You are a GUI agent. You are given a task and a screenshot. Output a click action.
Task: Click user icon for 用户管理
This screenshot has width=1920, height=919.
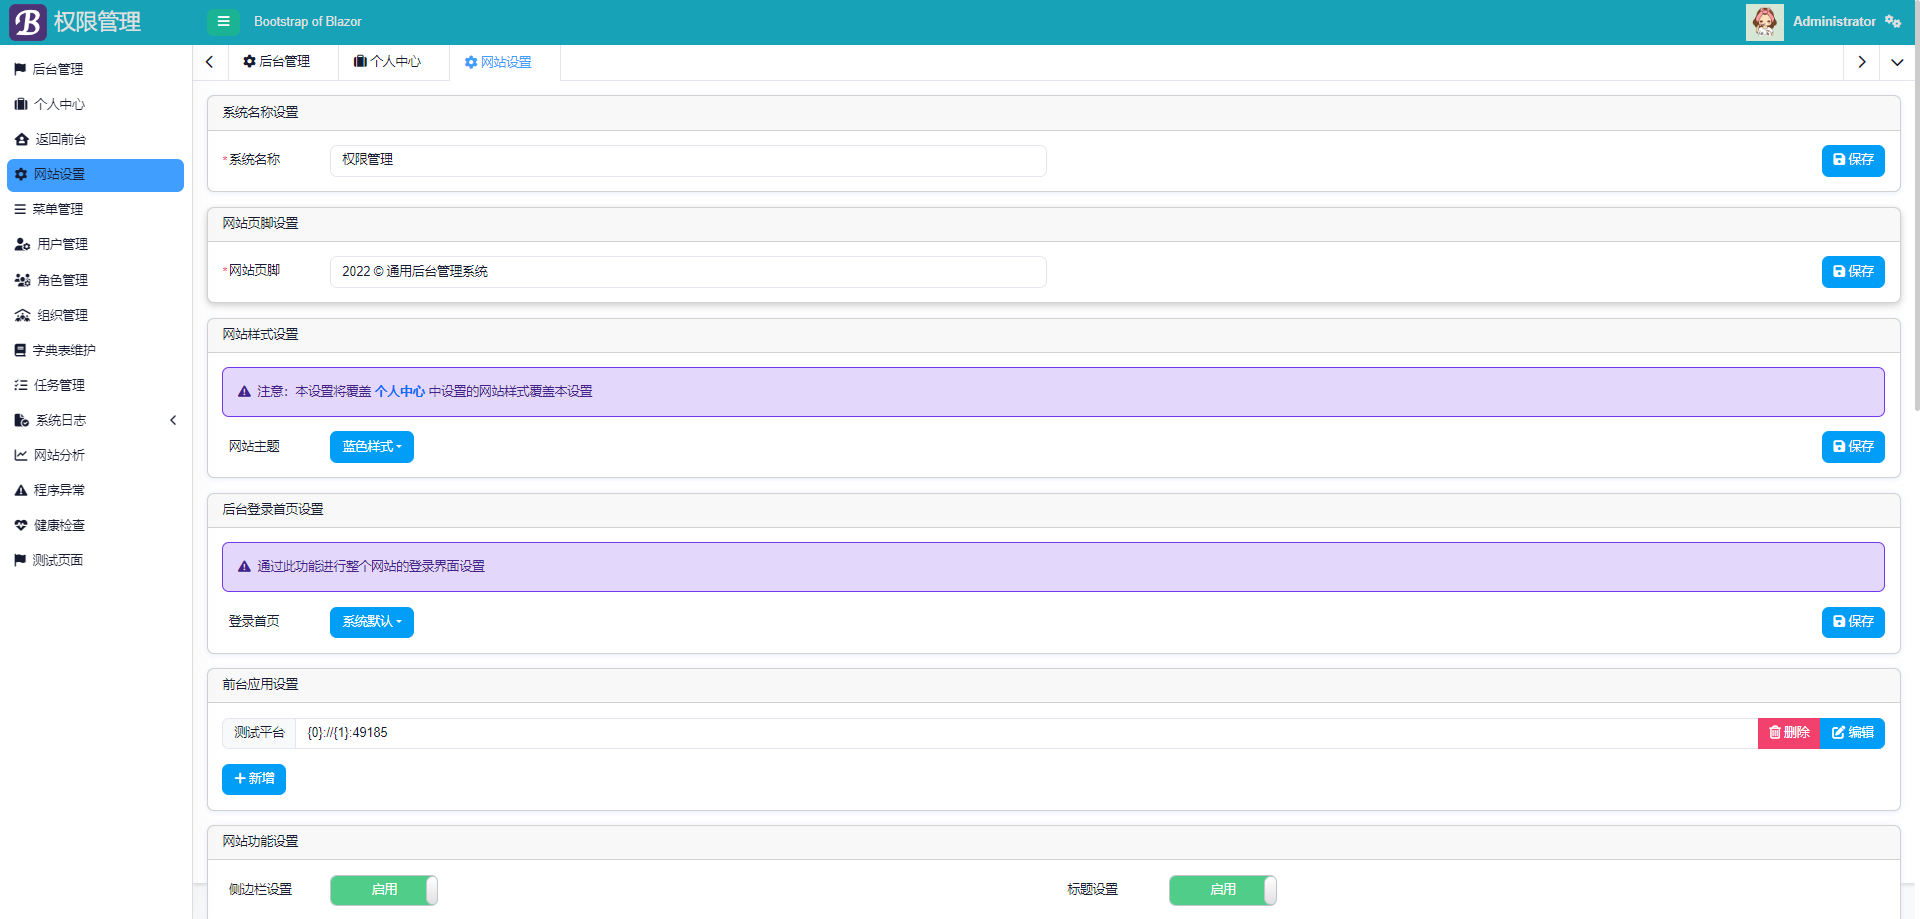click(22, 244)
